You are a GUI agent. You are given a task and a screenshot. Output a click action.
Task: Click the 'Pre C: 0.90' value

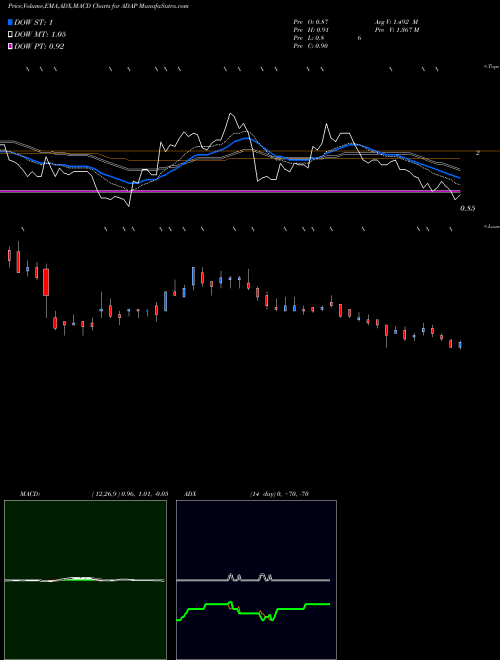(x=311, y=46)
